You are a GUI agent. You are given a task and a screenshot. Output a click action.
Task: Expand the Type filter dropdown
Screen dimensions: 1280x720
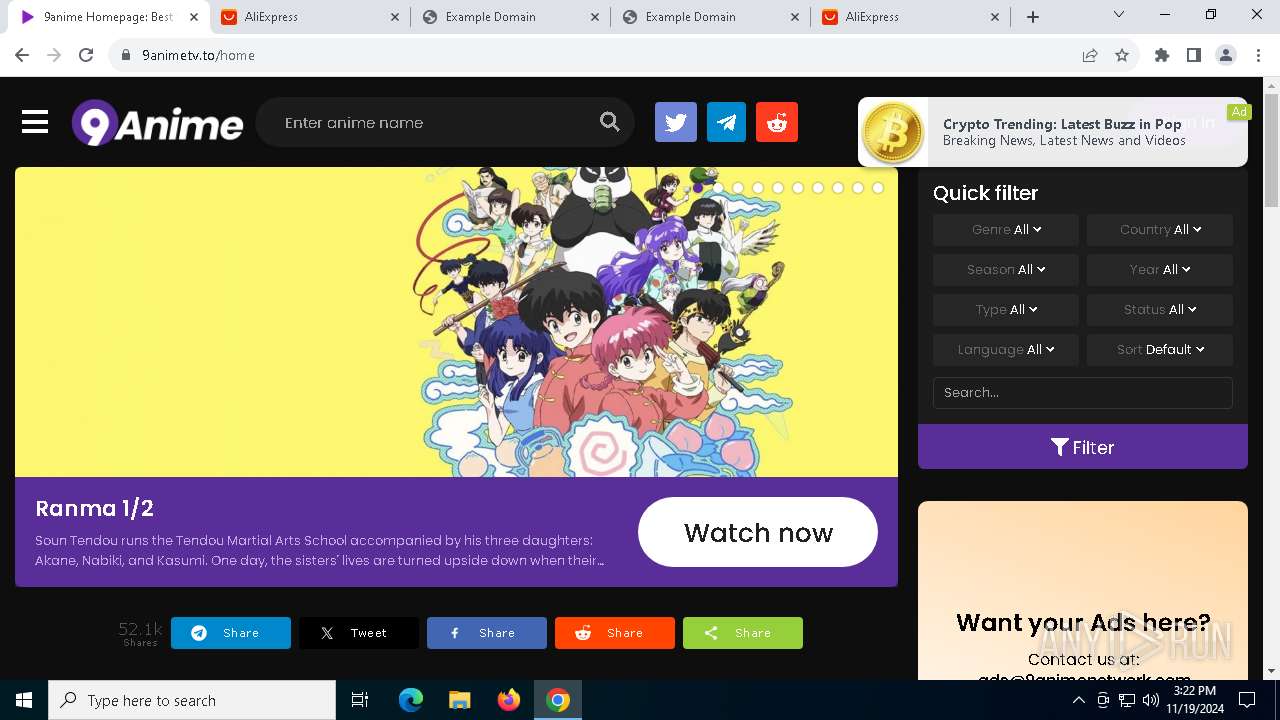click(1006, 309)
